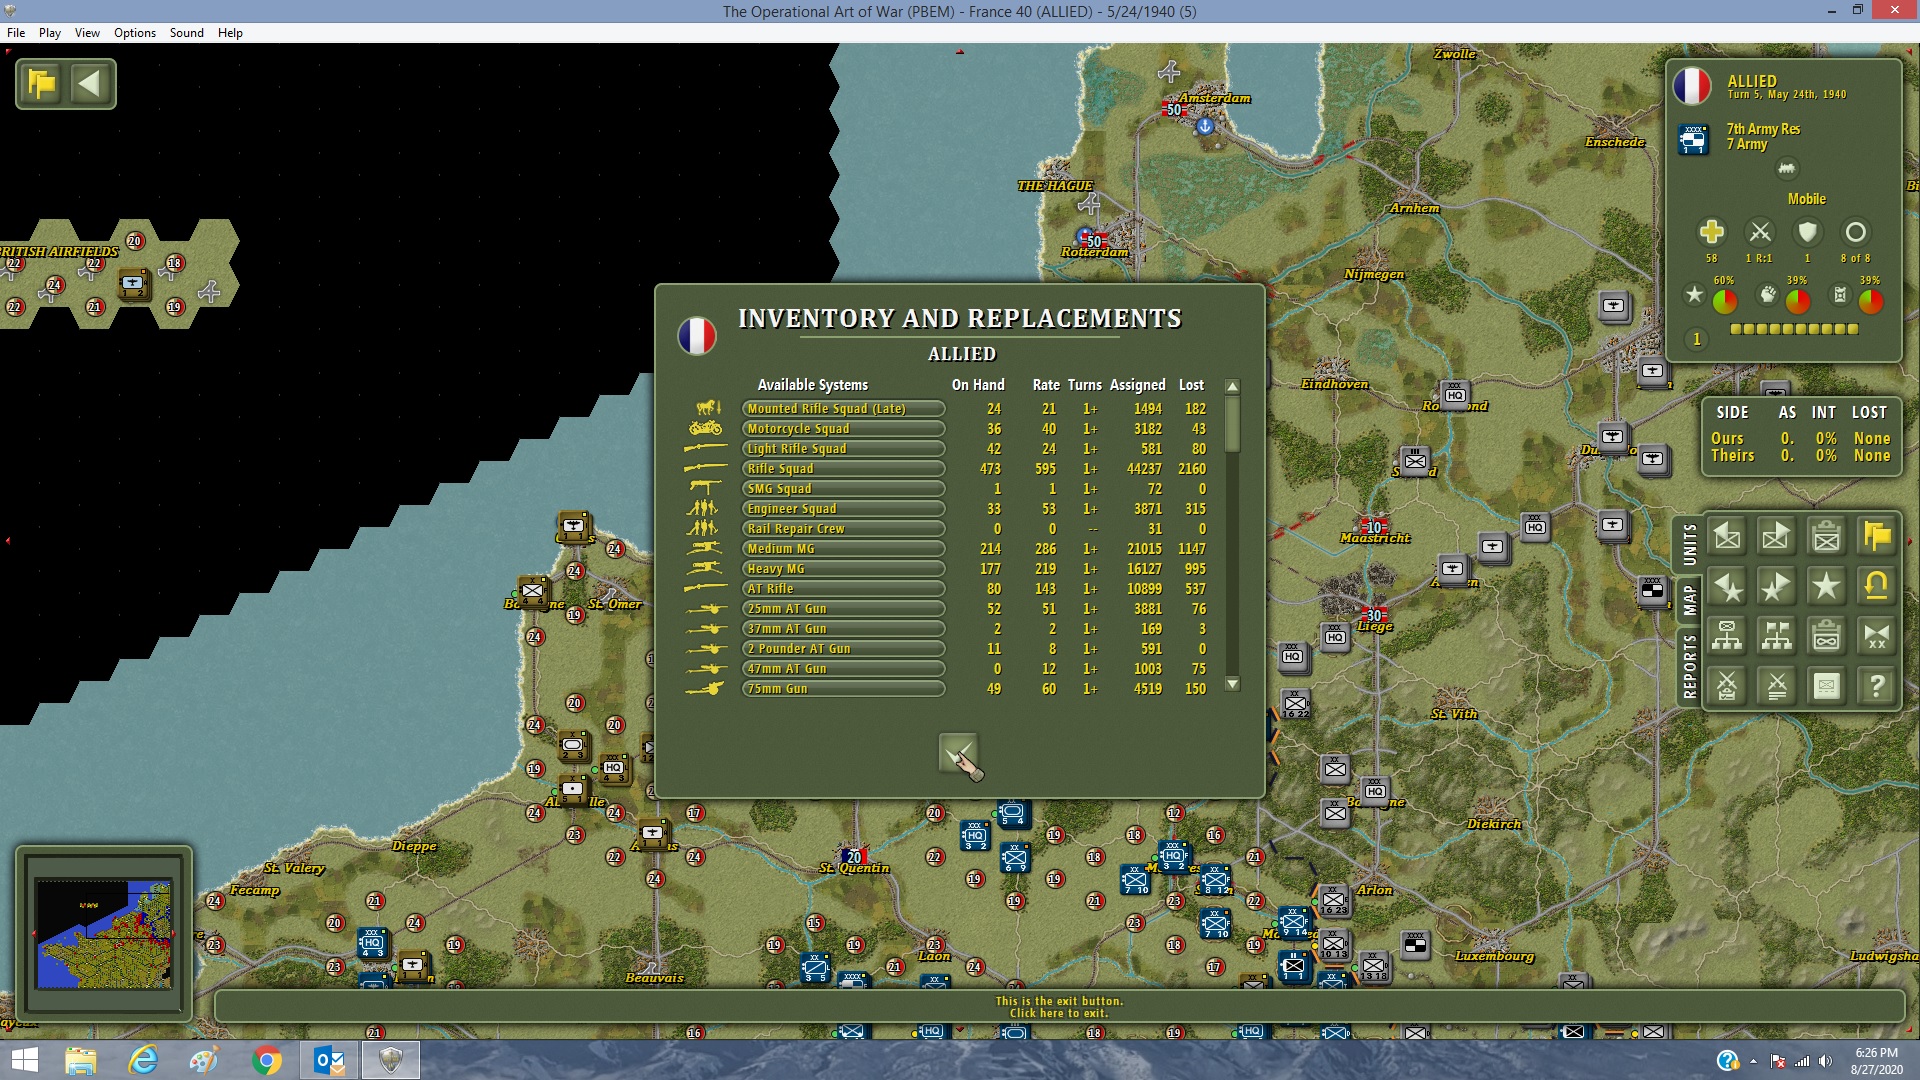This screenshot has width=1920, height=1080.
Task: Click the order of battle hierarchy icon
Action: [1727, 636]
